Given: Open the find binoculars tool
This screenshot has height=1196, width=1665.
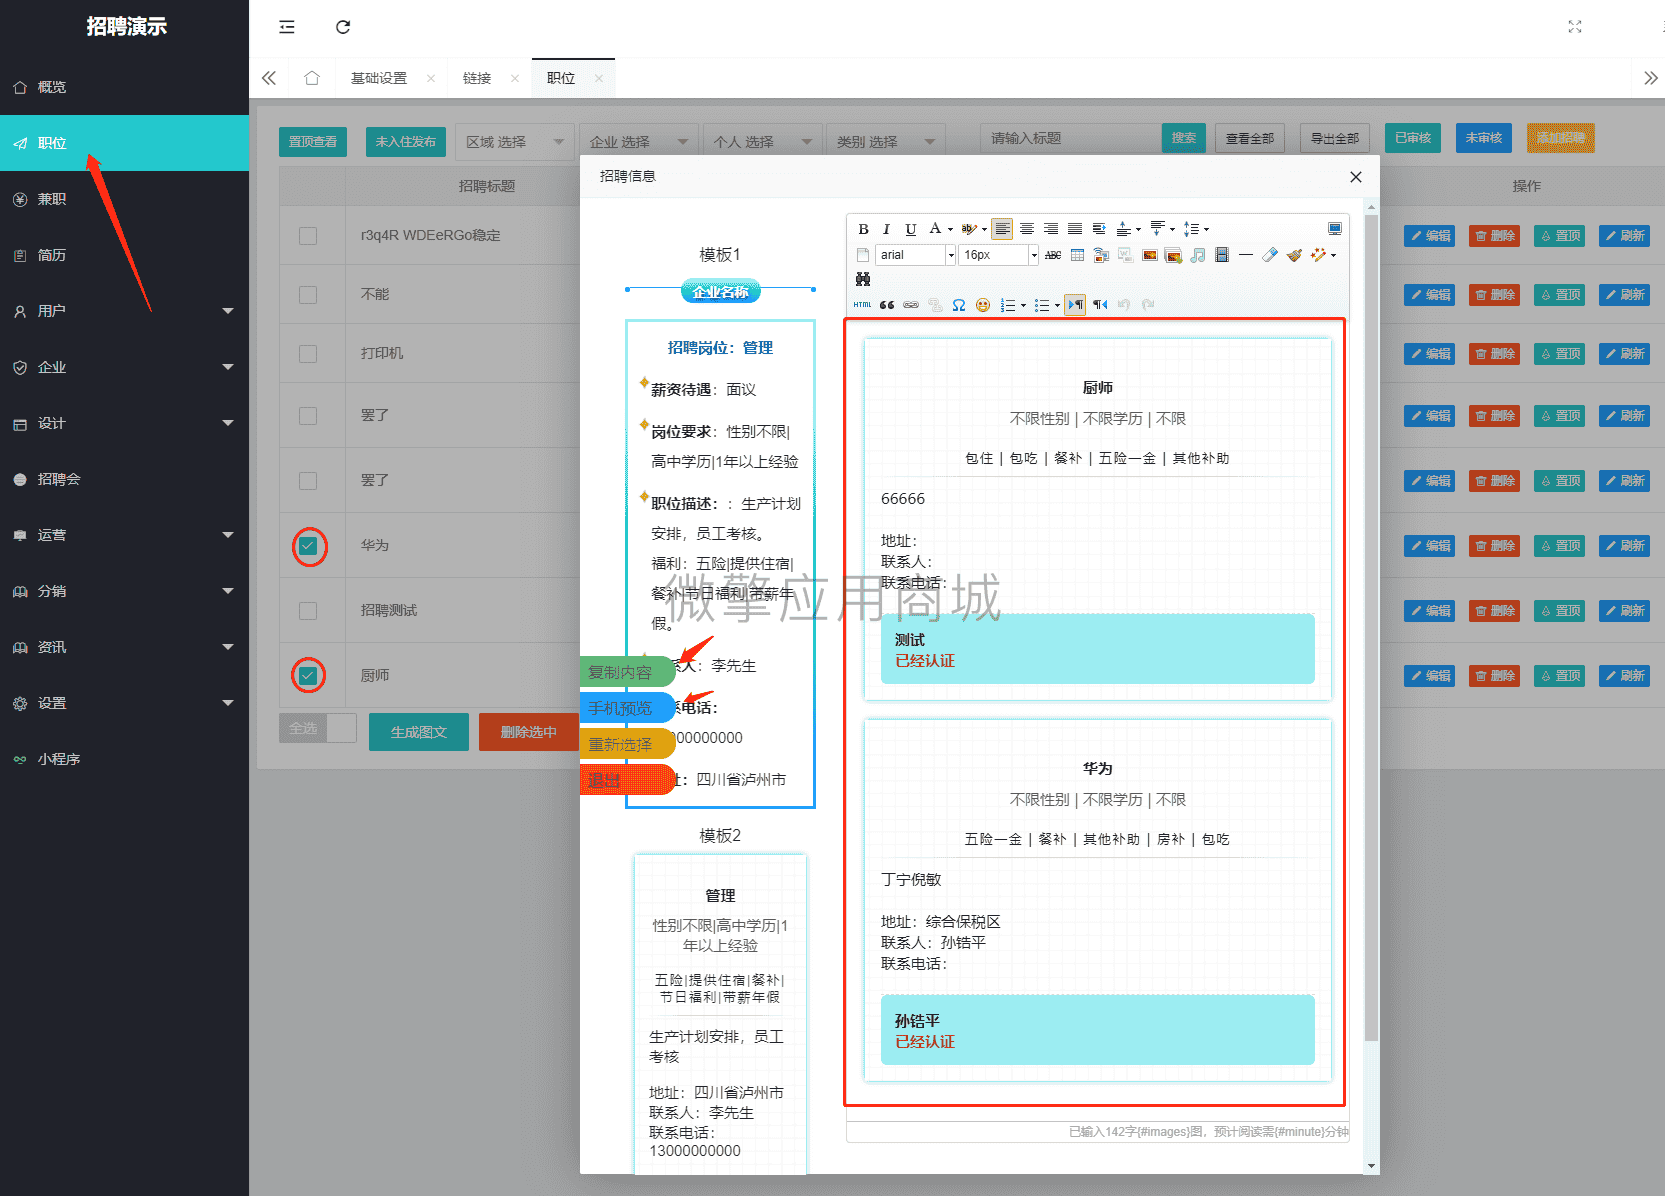Looking at the screenshot, I should click(863, 279).
